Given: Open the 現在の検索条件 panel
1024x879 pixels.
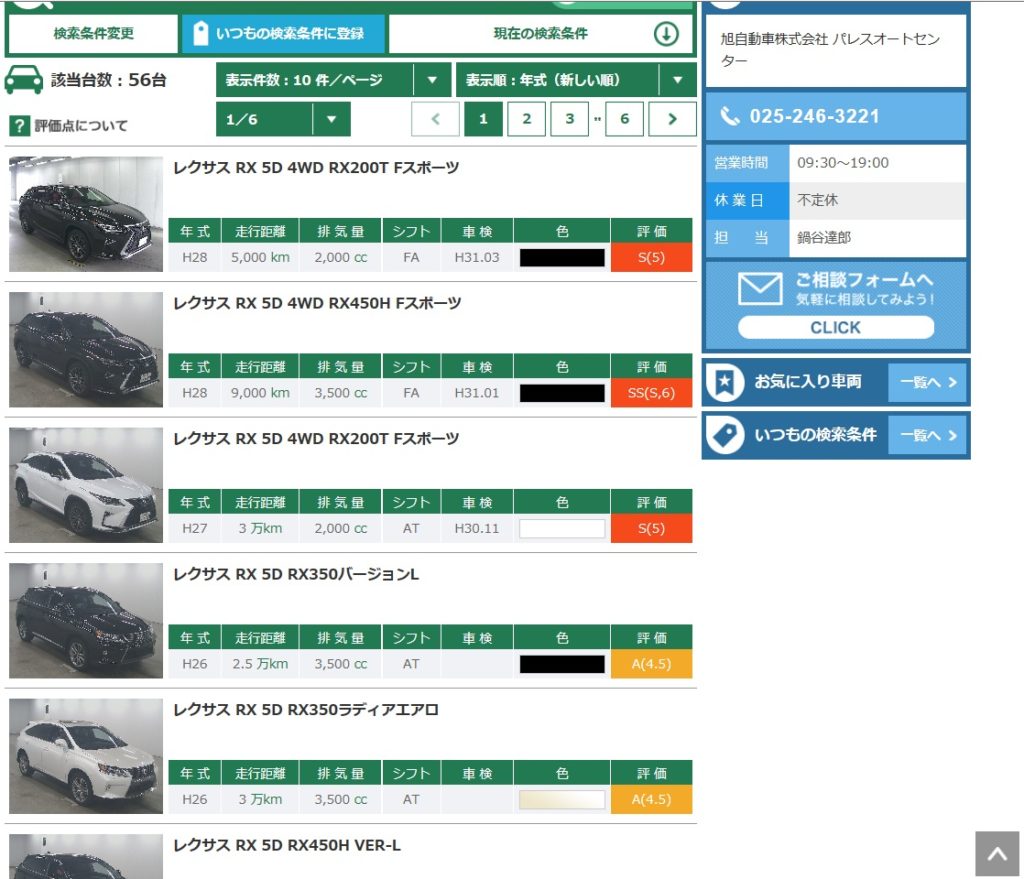Looking at the screenshot, I should [541, 33].
